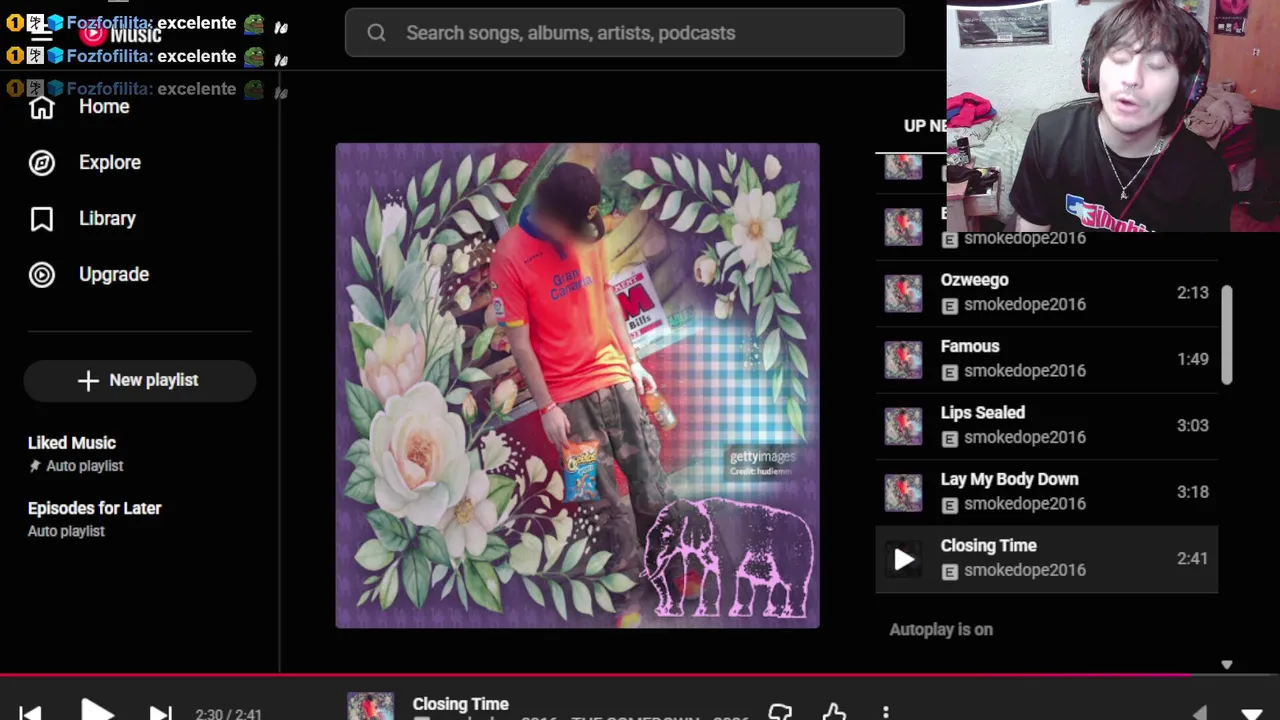Click the Upgrade circle icon

pos(42,275)
